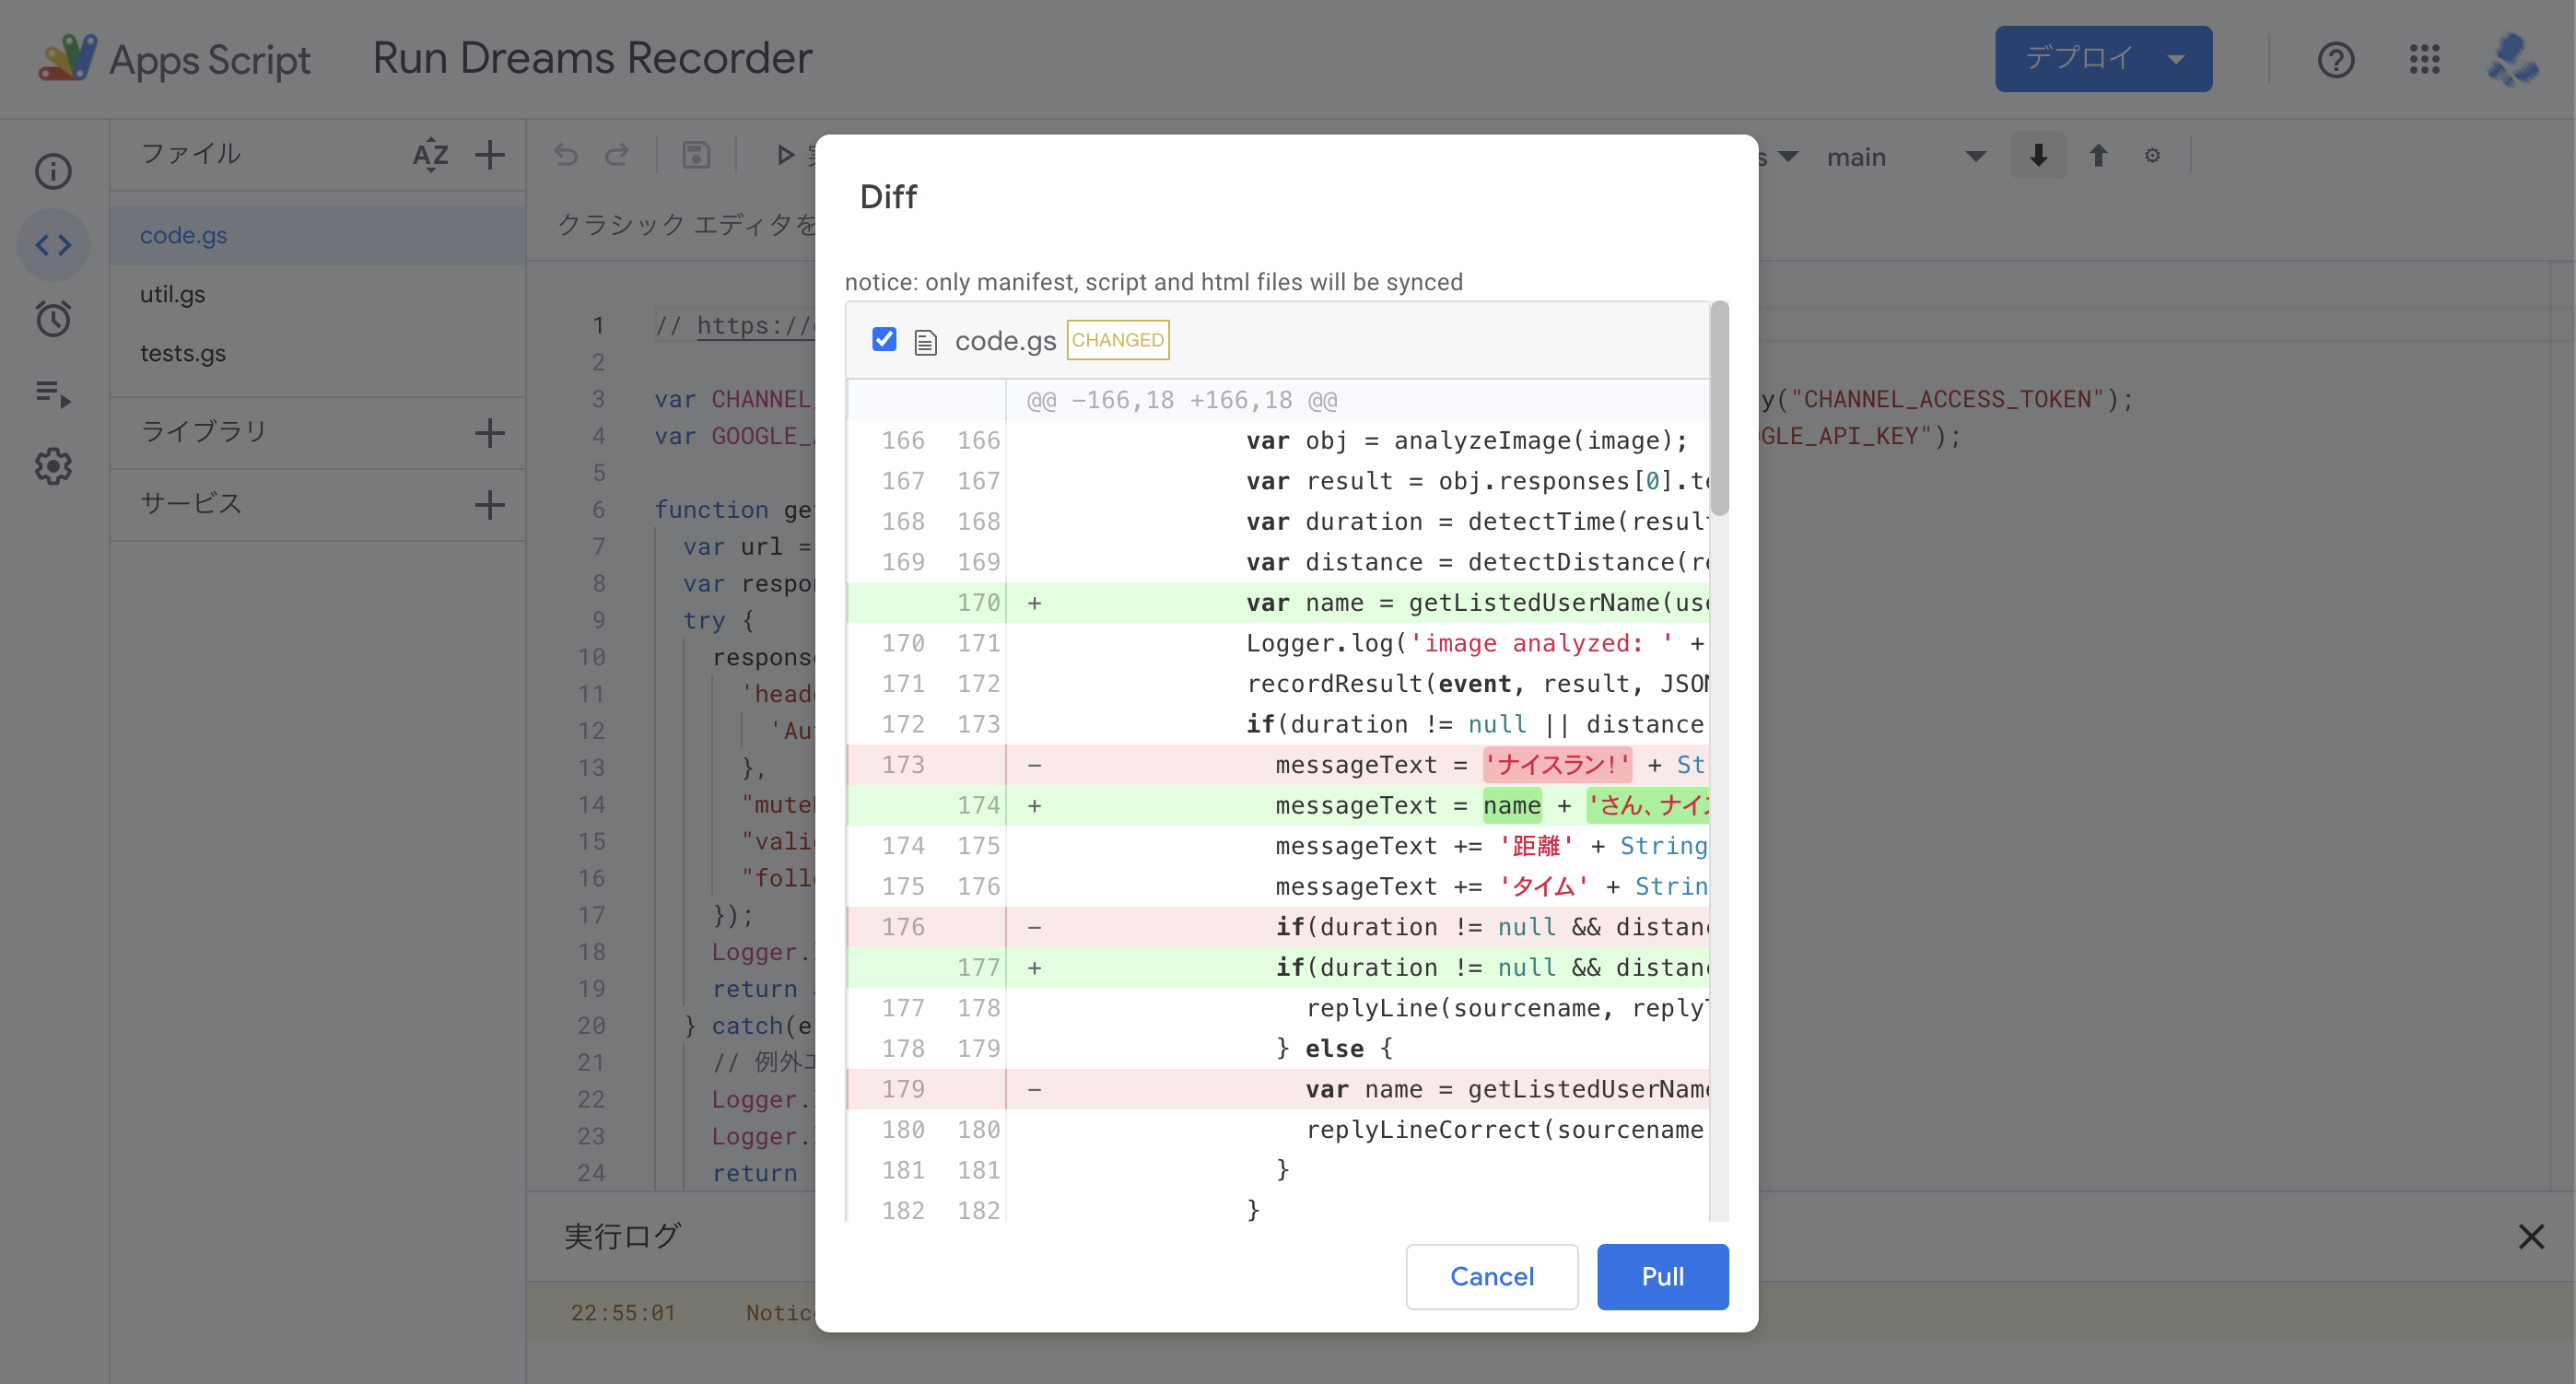Open the Google apps grid icon
This screenshot has height=1384, width=2576.
coord(2424,59)
